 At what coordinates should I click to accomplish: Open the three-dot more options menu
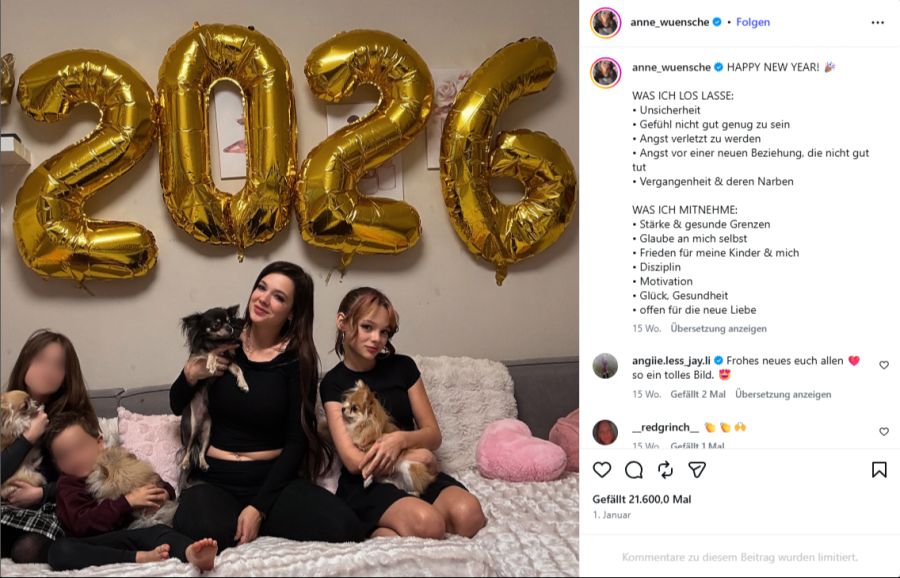point(878,22)
